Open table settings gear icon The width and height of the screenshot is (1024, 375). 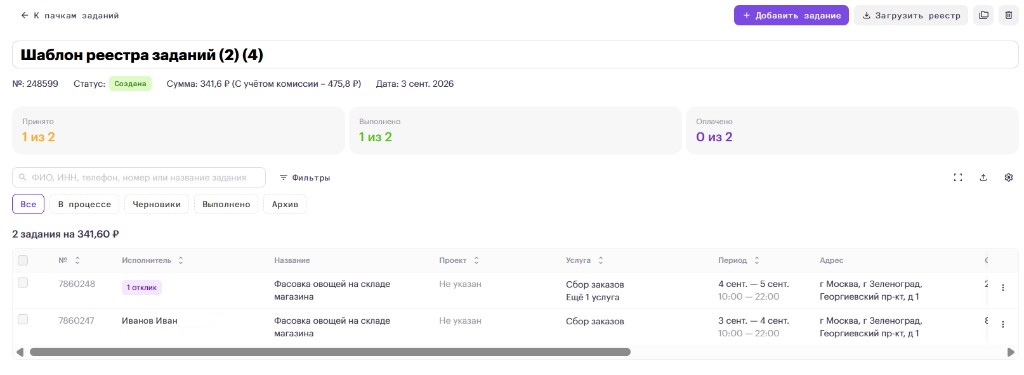click(1008, 177)
